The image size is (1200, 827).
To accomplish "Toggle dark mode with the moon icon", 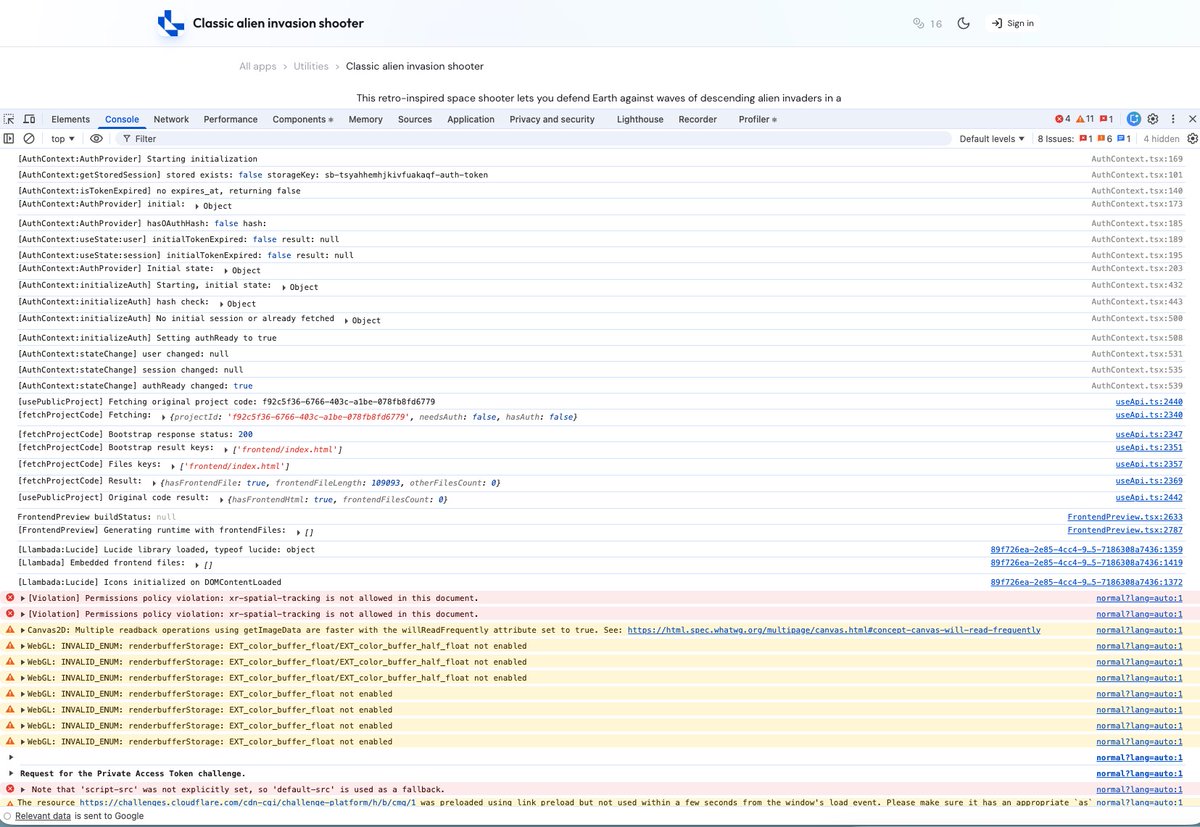I will coord(964,23).
